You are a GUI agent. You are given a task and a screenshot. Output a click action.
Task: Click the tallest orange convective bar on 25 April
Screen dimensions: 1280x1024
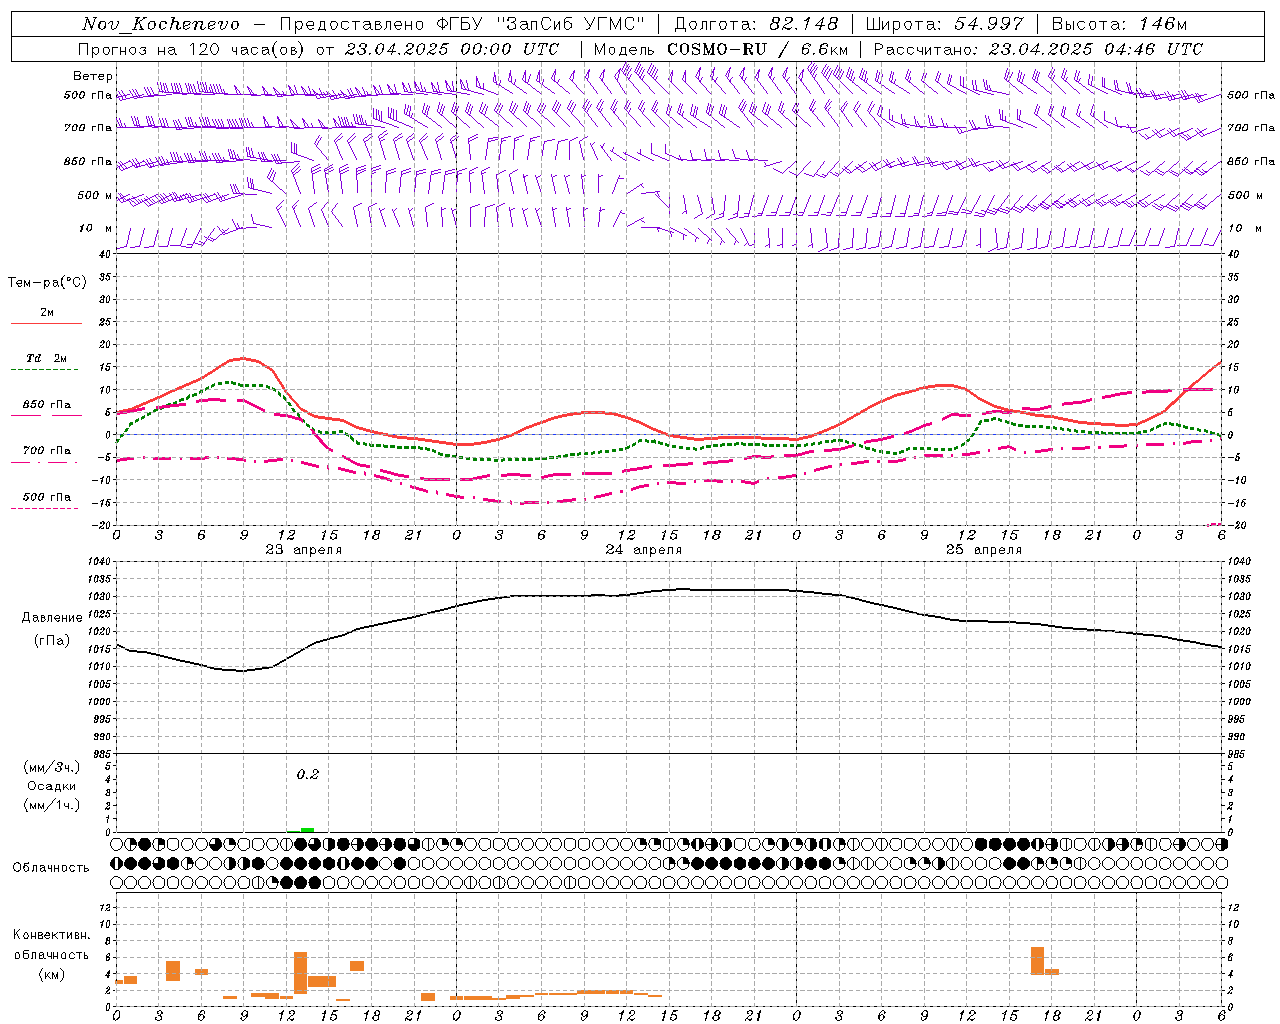tap(1037, 961)
